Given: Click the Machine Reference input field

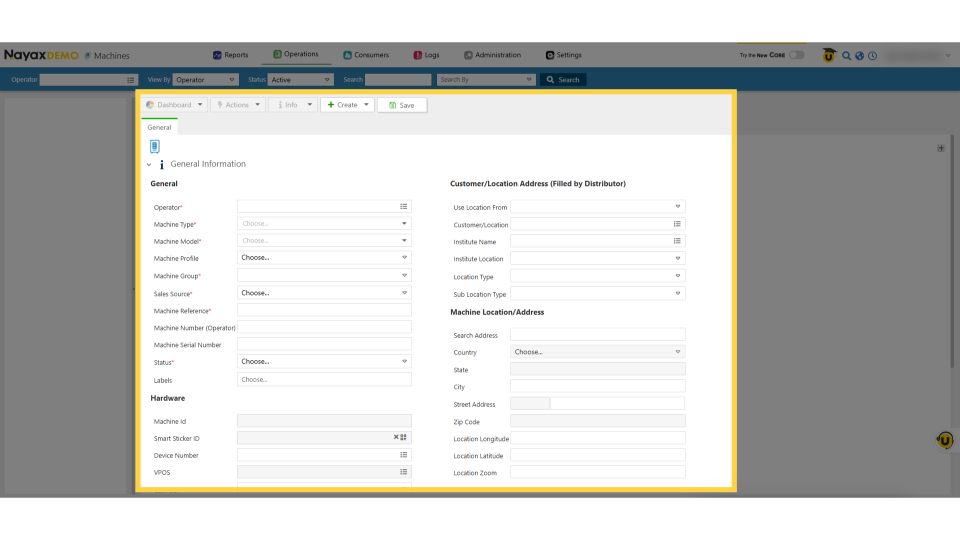Looking at the screenshot, I should tap(324, 310).
